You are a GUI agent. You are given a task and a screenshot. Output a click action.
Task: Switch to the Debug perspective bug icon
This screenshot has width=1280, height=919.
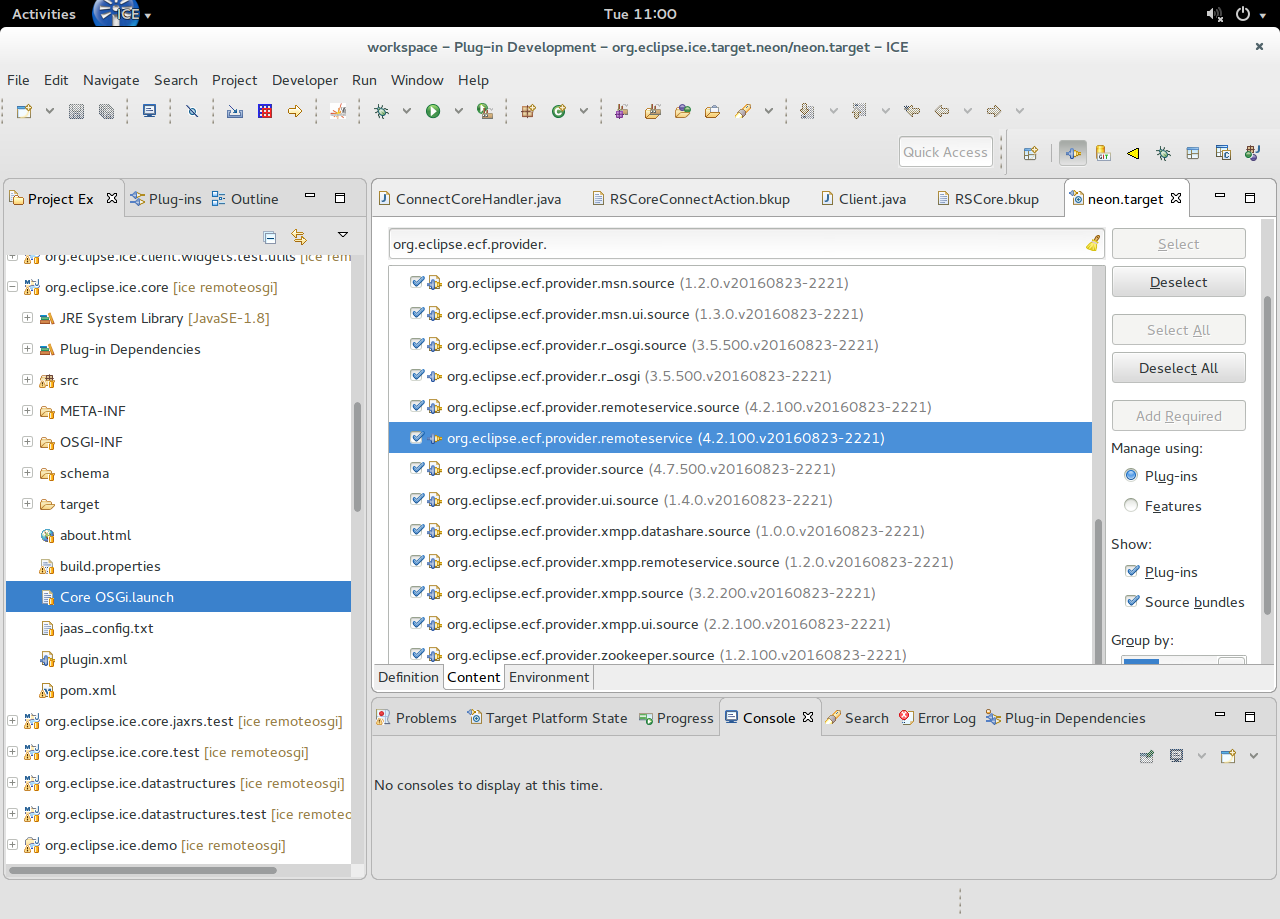coord(1163,153)
